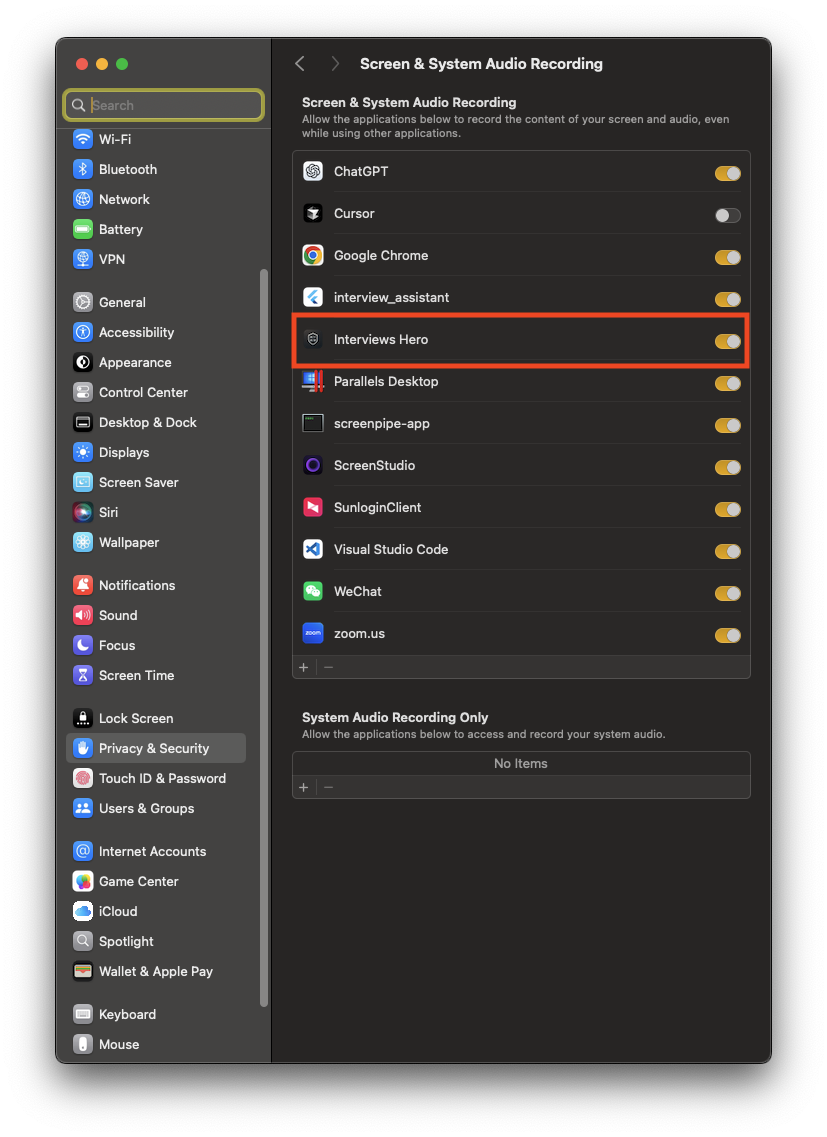The height and width of the screenshot is (1137, 827).
Task: Click the sidebar scrollbar
Action: pyautogui.click(x=264, y=638)
